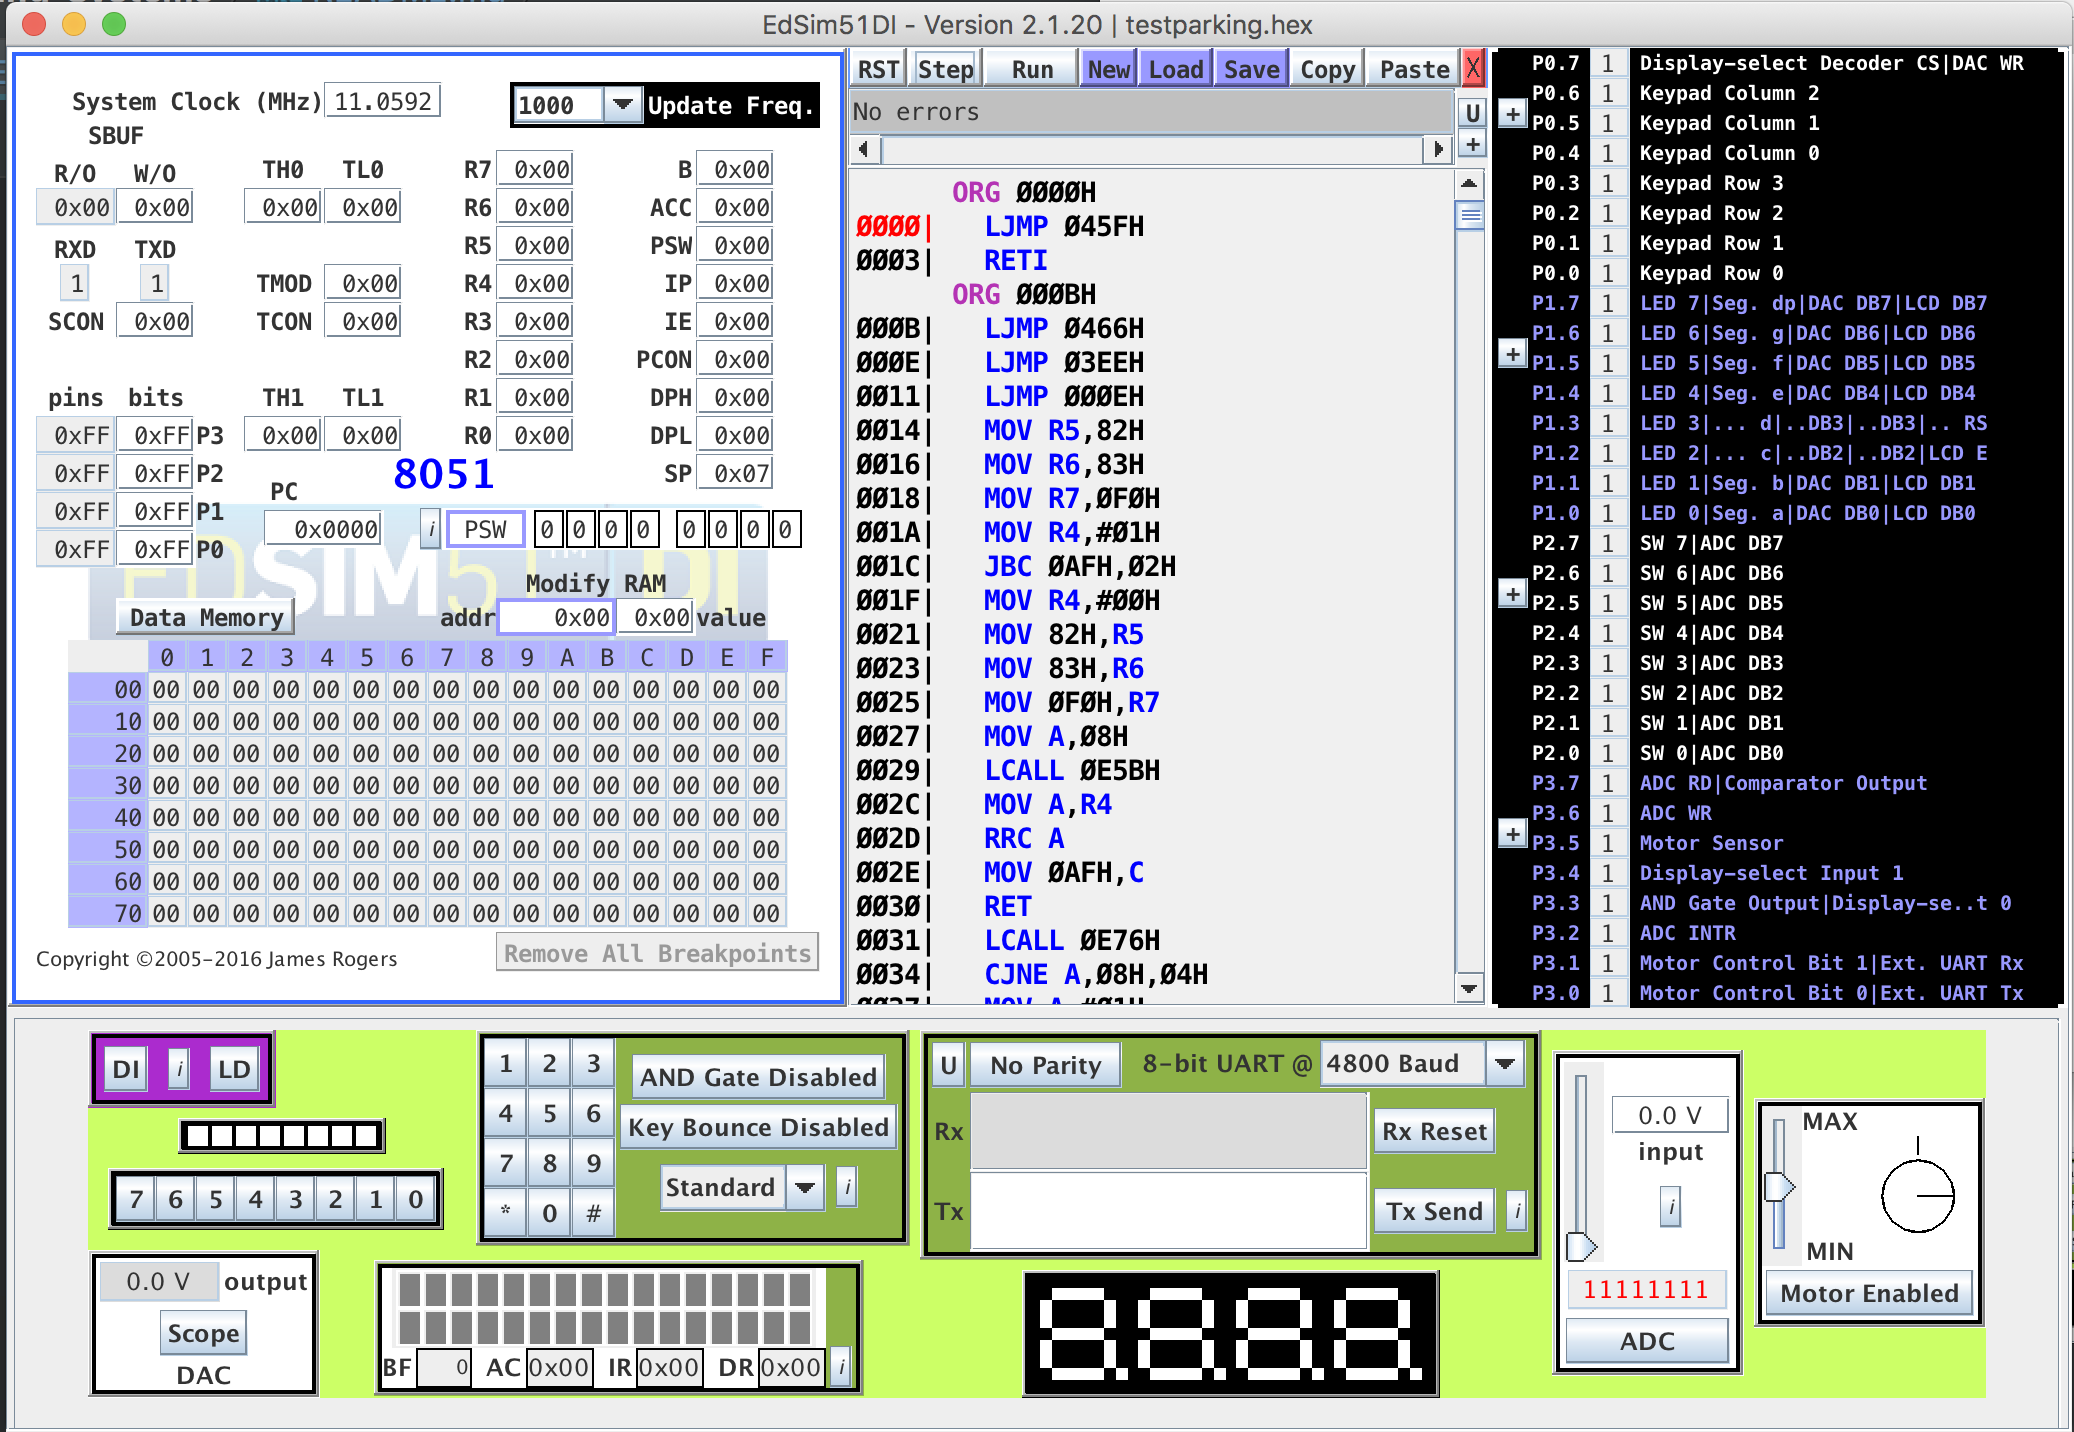Toggle the AND Gate Disabled button

pyautogui.click(x=758, y=1077)
